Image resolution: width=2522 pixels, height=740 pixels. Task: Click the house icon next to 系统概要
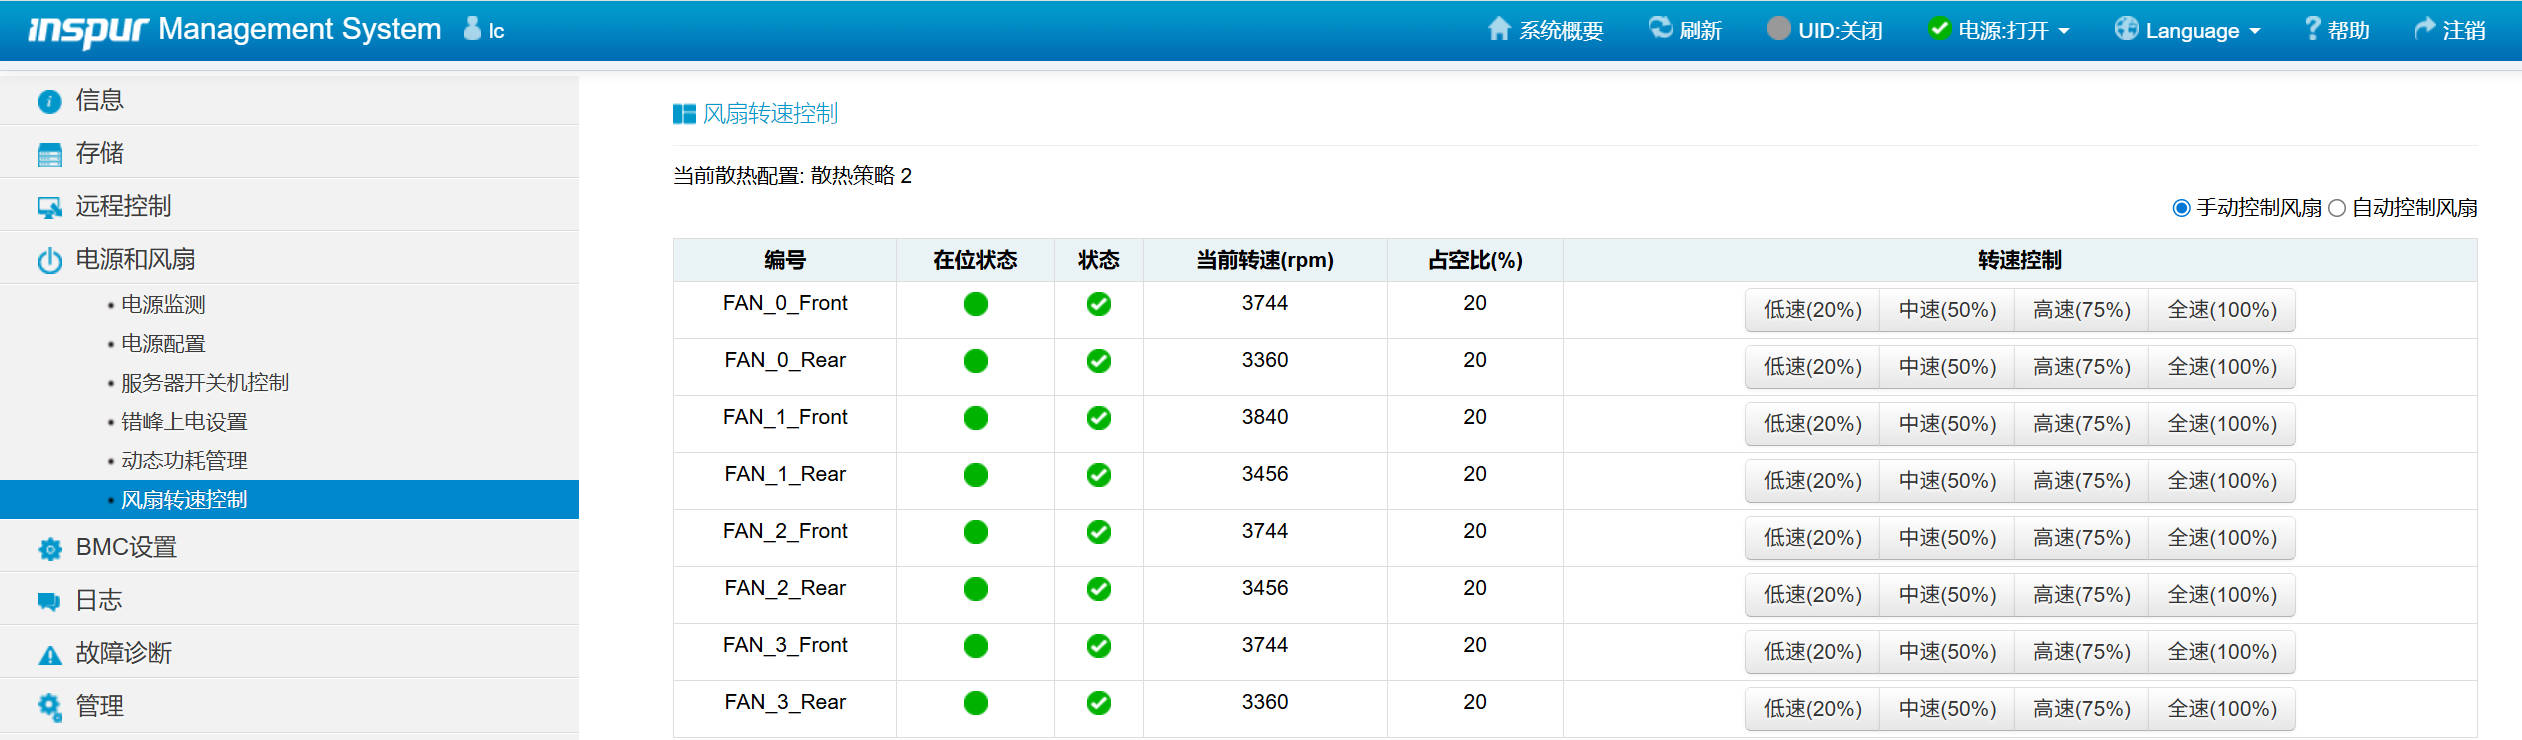(x=1498, y=28)
